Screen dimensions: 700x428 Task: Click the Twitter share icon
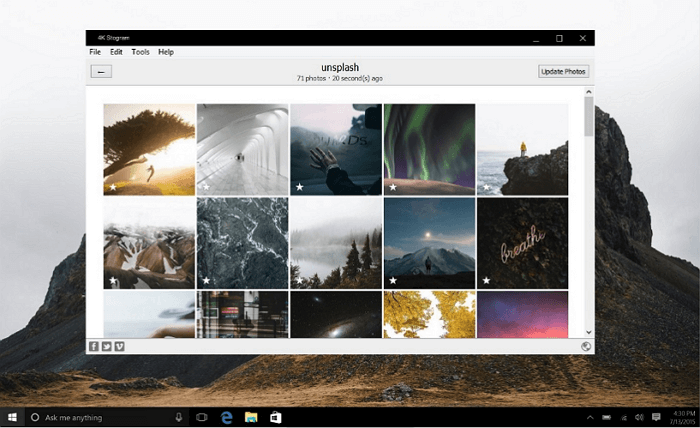[x=106, y=346]
